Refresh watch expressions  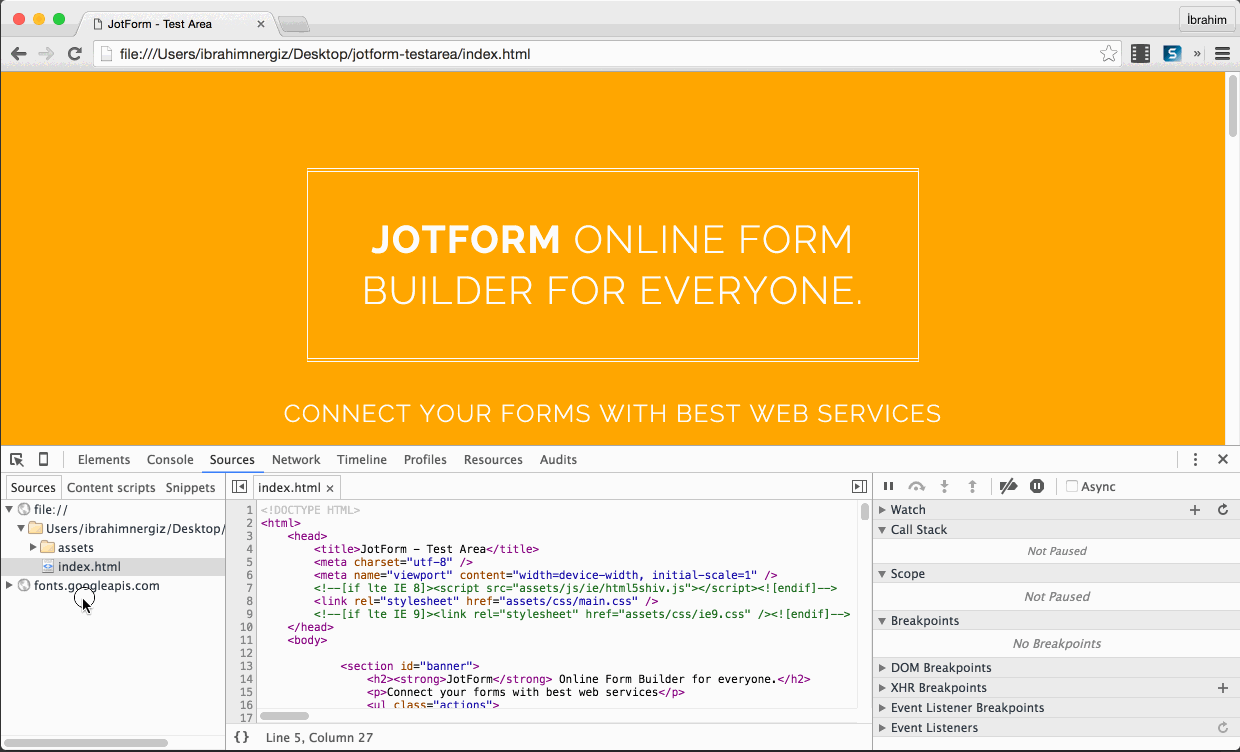click(x=1222, y=510)
